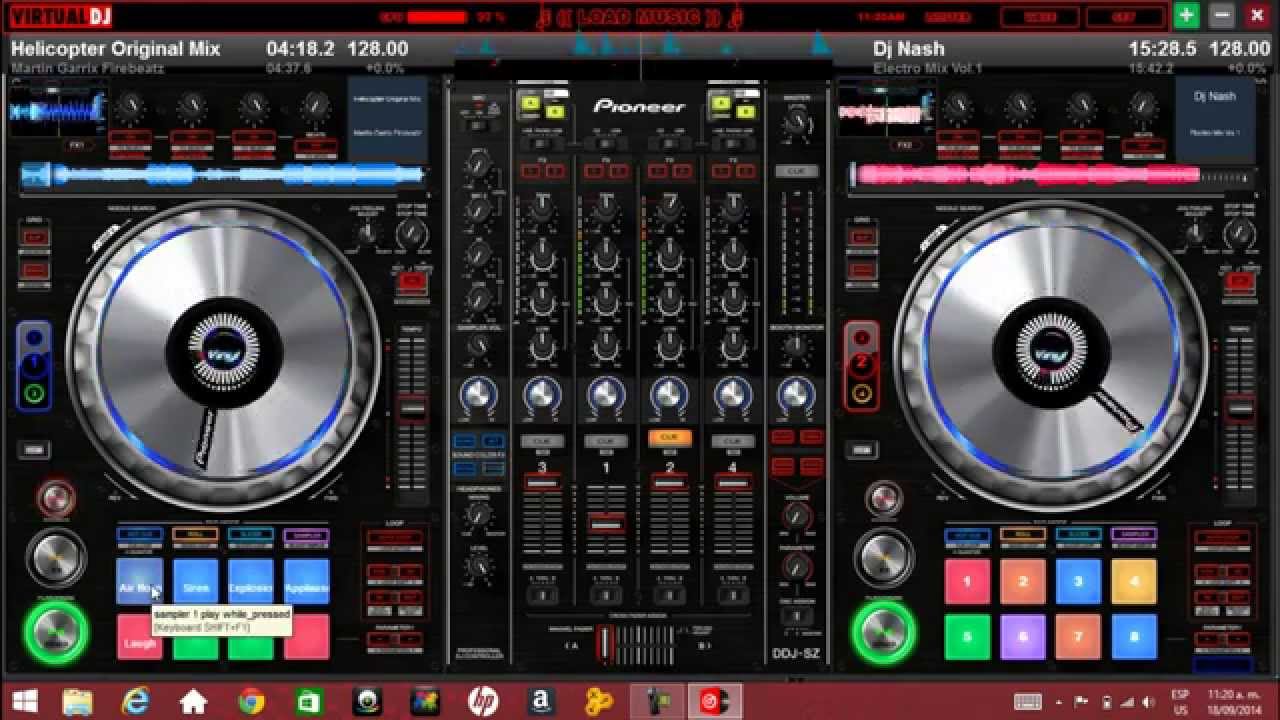Click the right deck tempo slider

(x=1240, y=408)
